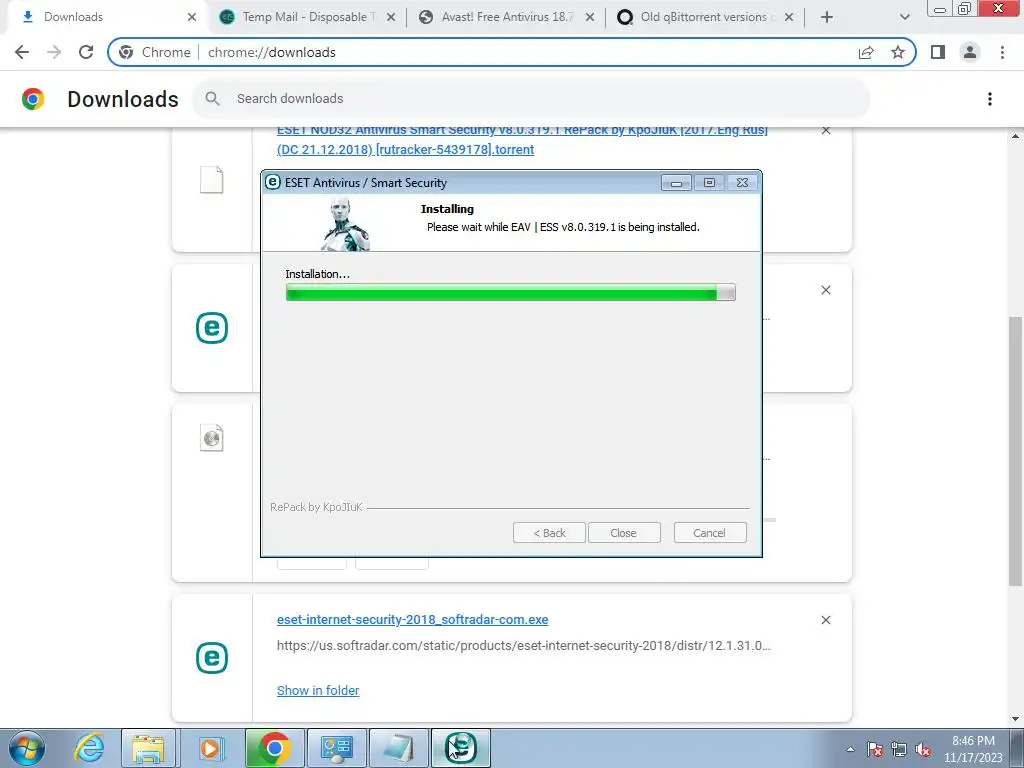The image size is (1024, 768).
Task: Click ESET icon of eset-internet-security-2018 download
Action: click(212, 658)
